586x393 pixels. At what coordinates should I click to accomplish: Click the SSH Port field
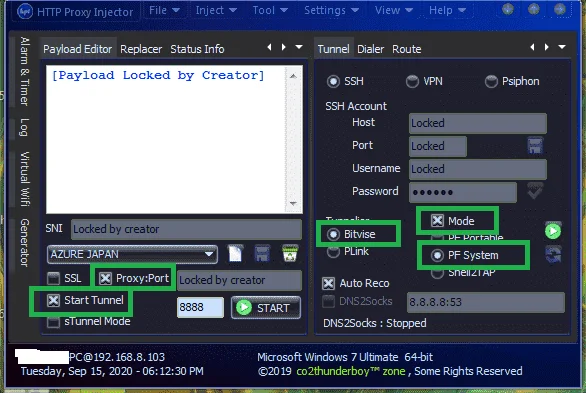tap(438, 146)
